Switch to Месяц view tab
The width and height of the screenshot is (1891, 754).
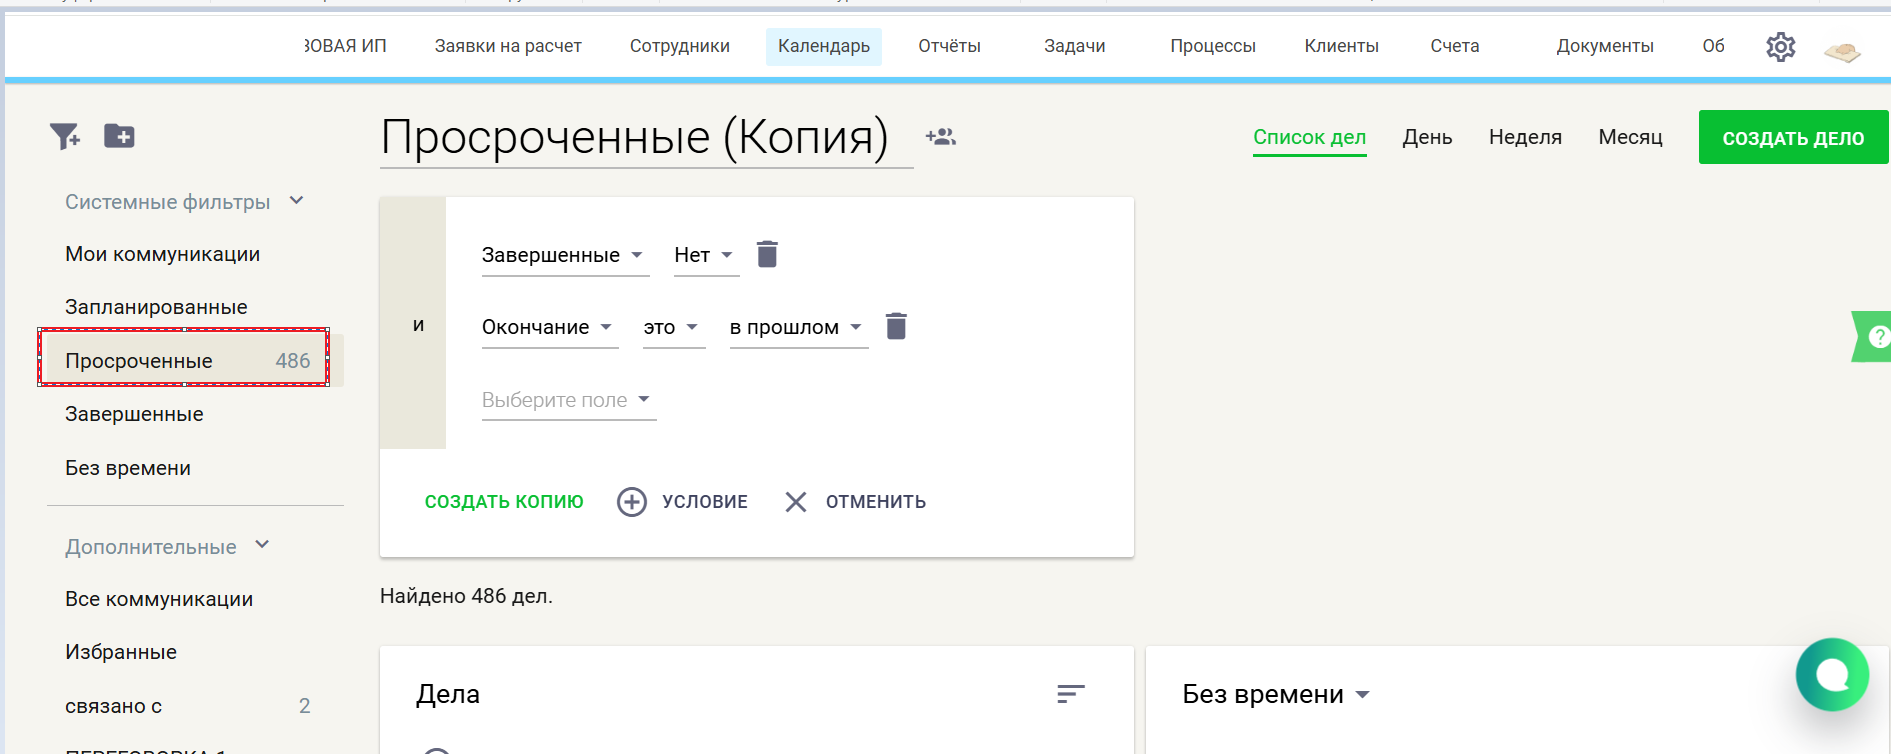pyautogui.click(x=1630, y=138)
